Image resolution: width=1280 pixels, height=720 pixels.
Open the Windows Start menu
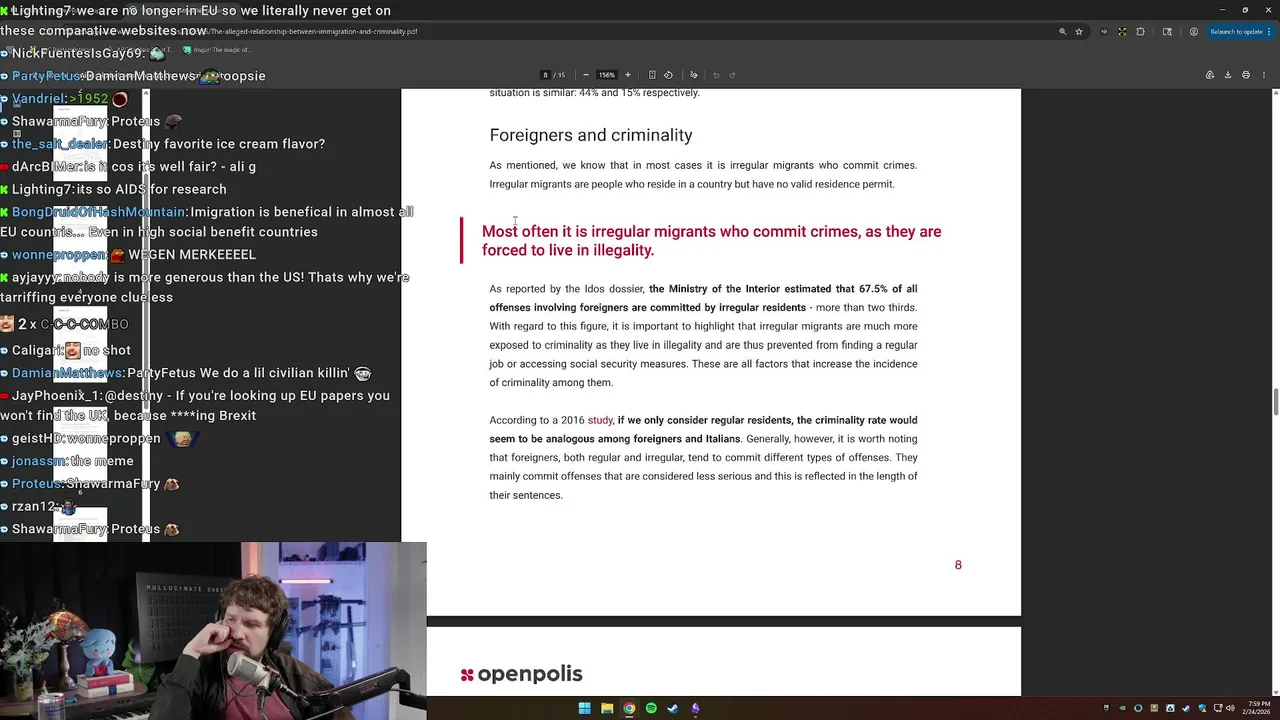pos(584,708)
